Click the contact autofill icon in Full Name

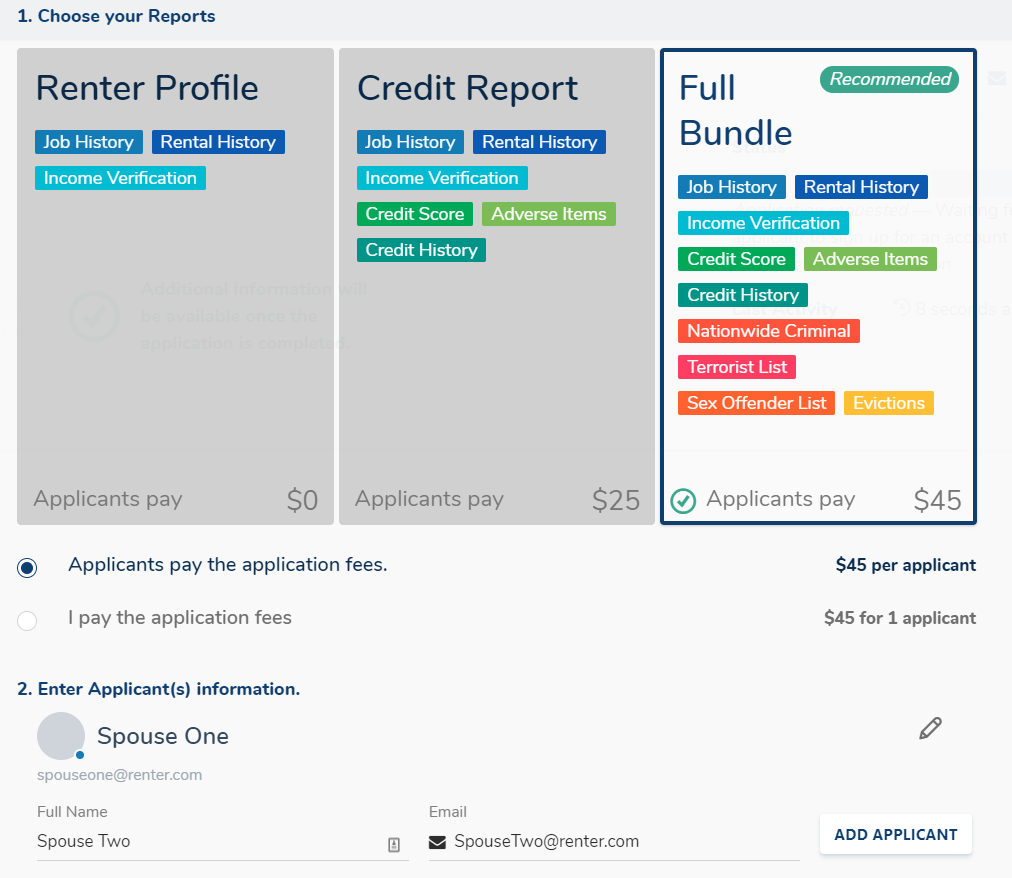pos(394,844)
